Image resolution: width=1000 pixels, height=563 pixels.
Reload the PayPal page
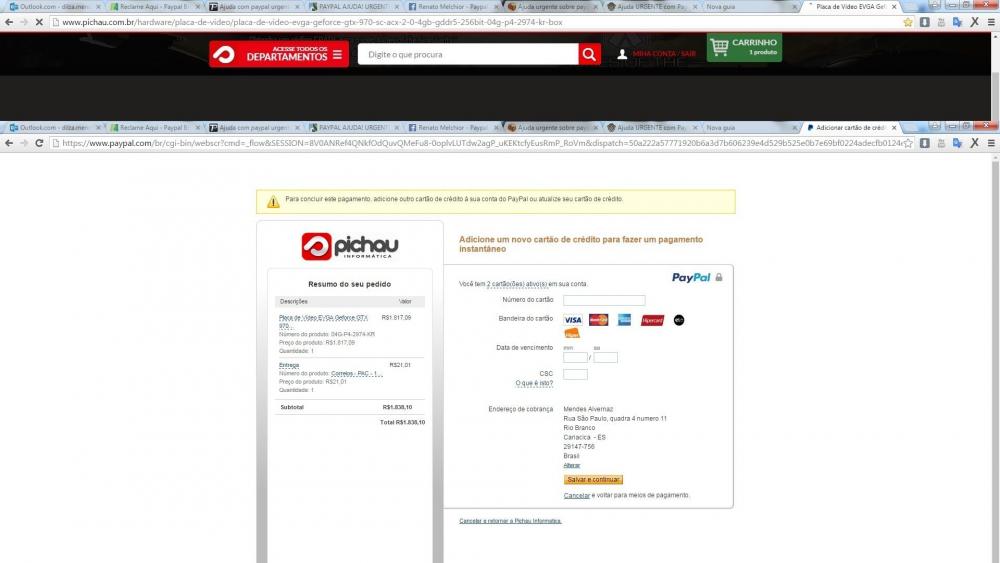coord(39,143)
